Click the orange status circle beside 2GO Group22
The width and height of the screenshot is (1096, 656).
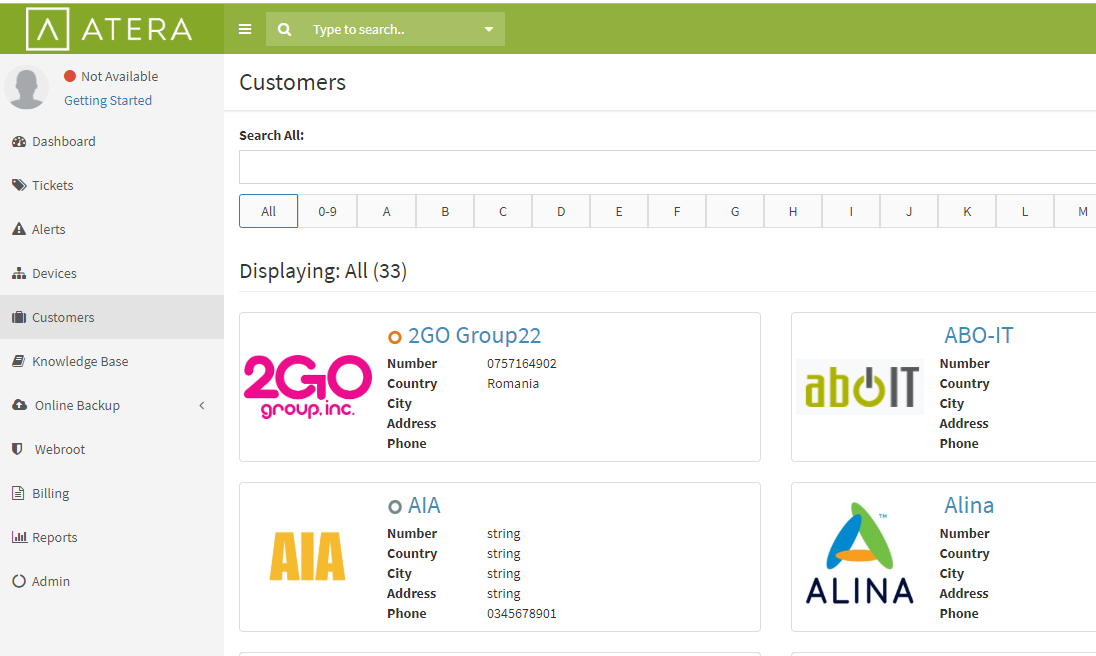[395, 337]
